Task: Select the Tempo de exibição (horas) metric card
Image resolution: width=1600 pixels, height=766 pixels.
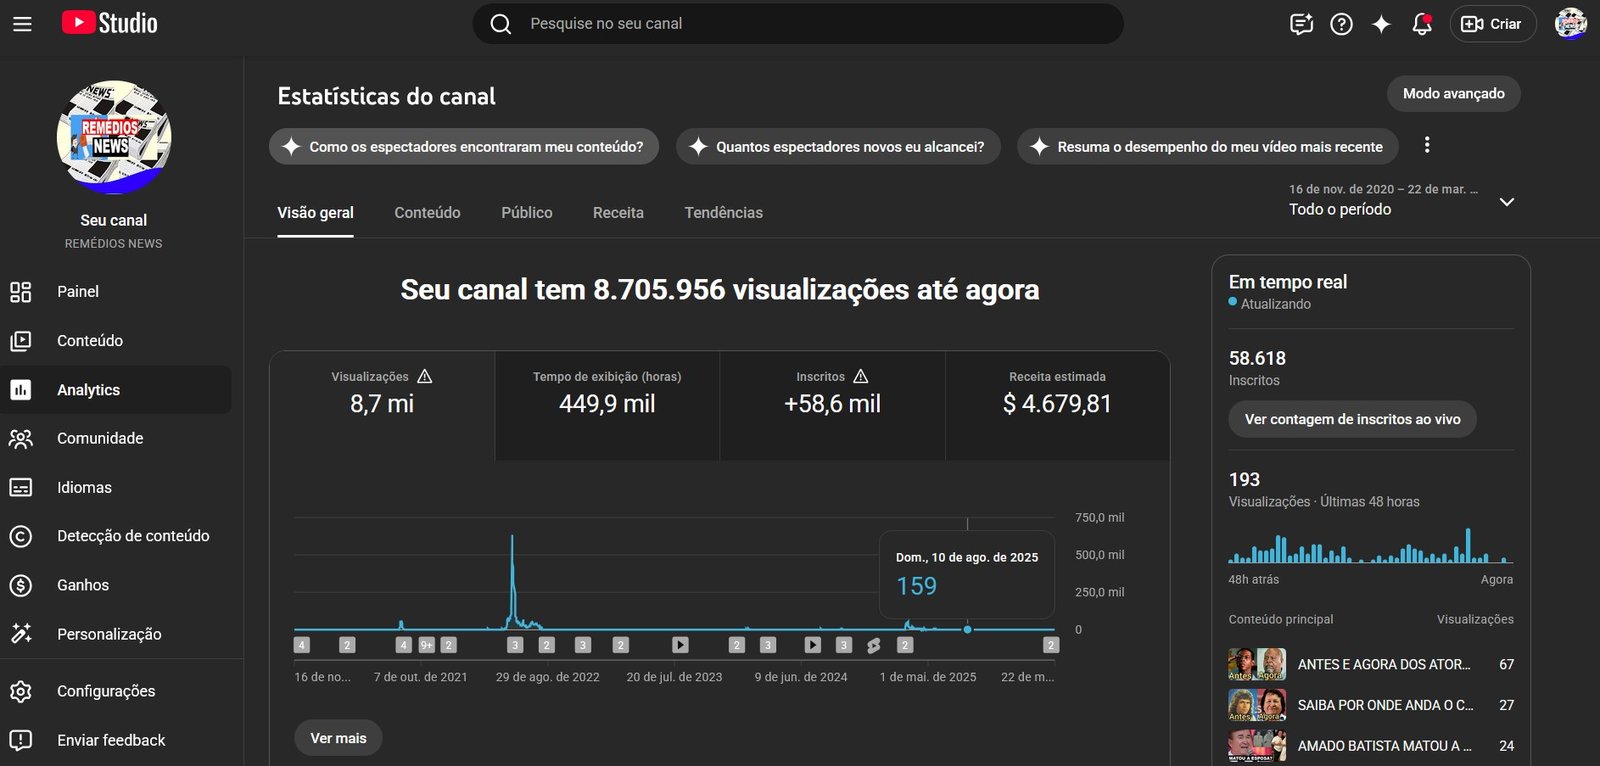Action: coord(607,405)
